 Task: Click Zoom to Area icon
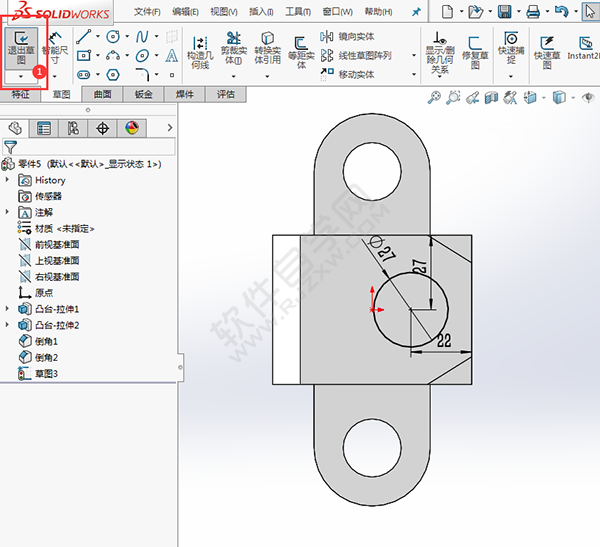pos(453,98)
